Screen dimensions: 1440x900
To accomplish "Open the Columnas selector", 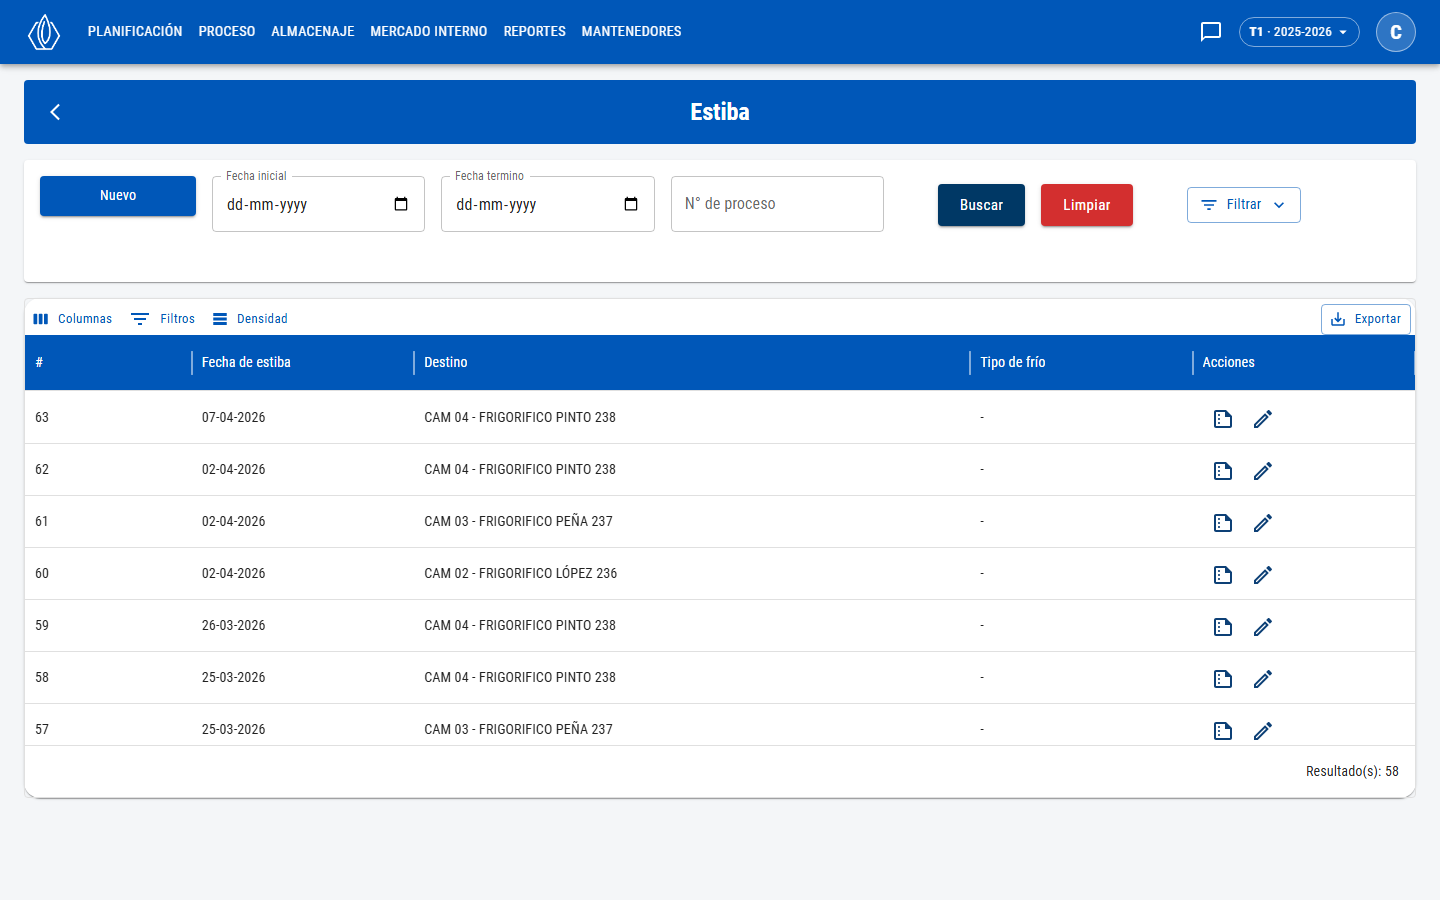I will (72, 319).
